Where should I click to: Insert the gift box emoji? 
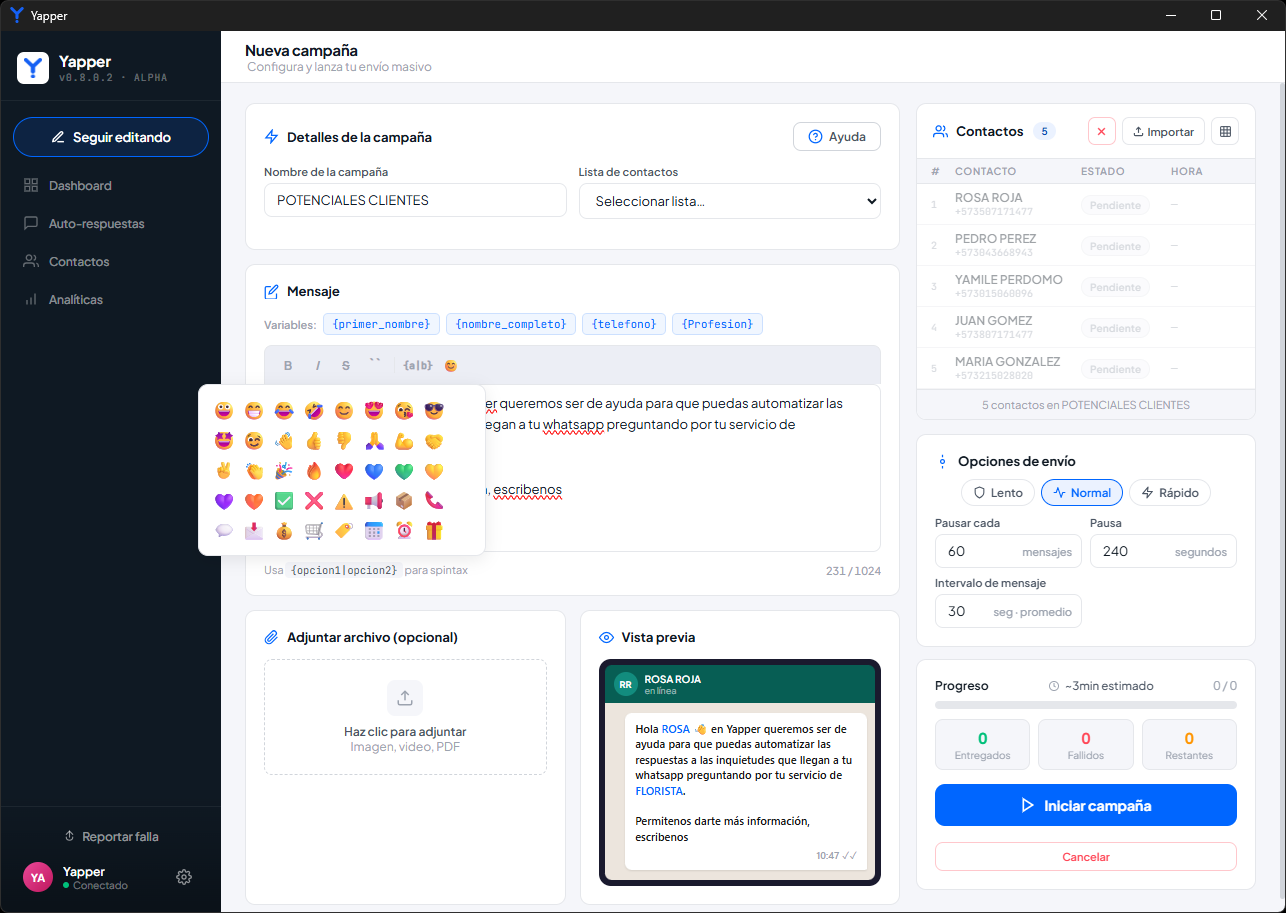pos(434,531)
